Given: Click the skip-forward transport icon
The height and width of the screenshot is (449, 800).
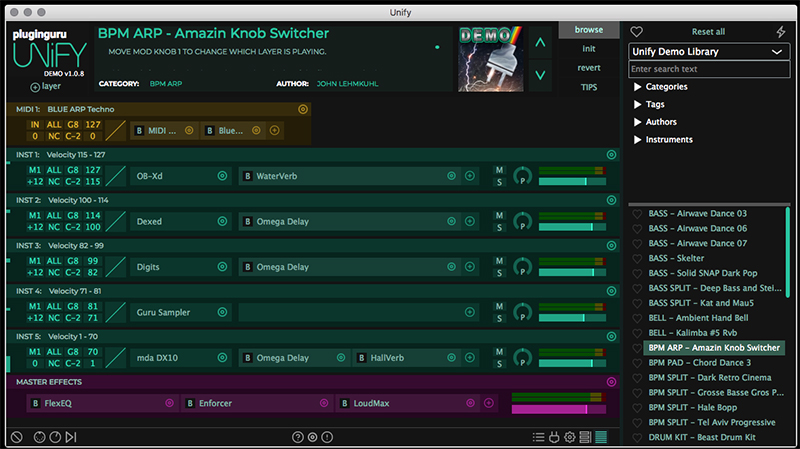Looking at the screenshot, I should pyautogui.click(x=71, y=437).
